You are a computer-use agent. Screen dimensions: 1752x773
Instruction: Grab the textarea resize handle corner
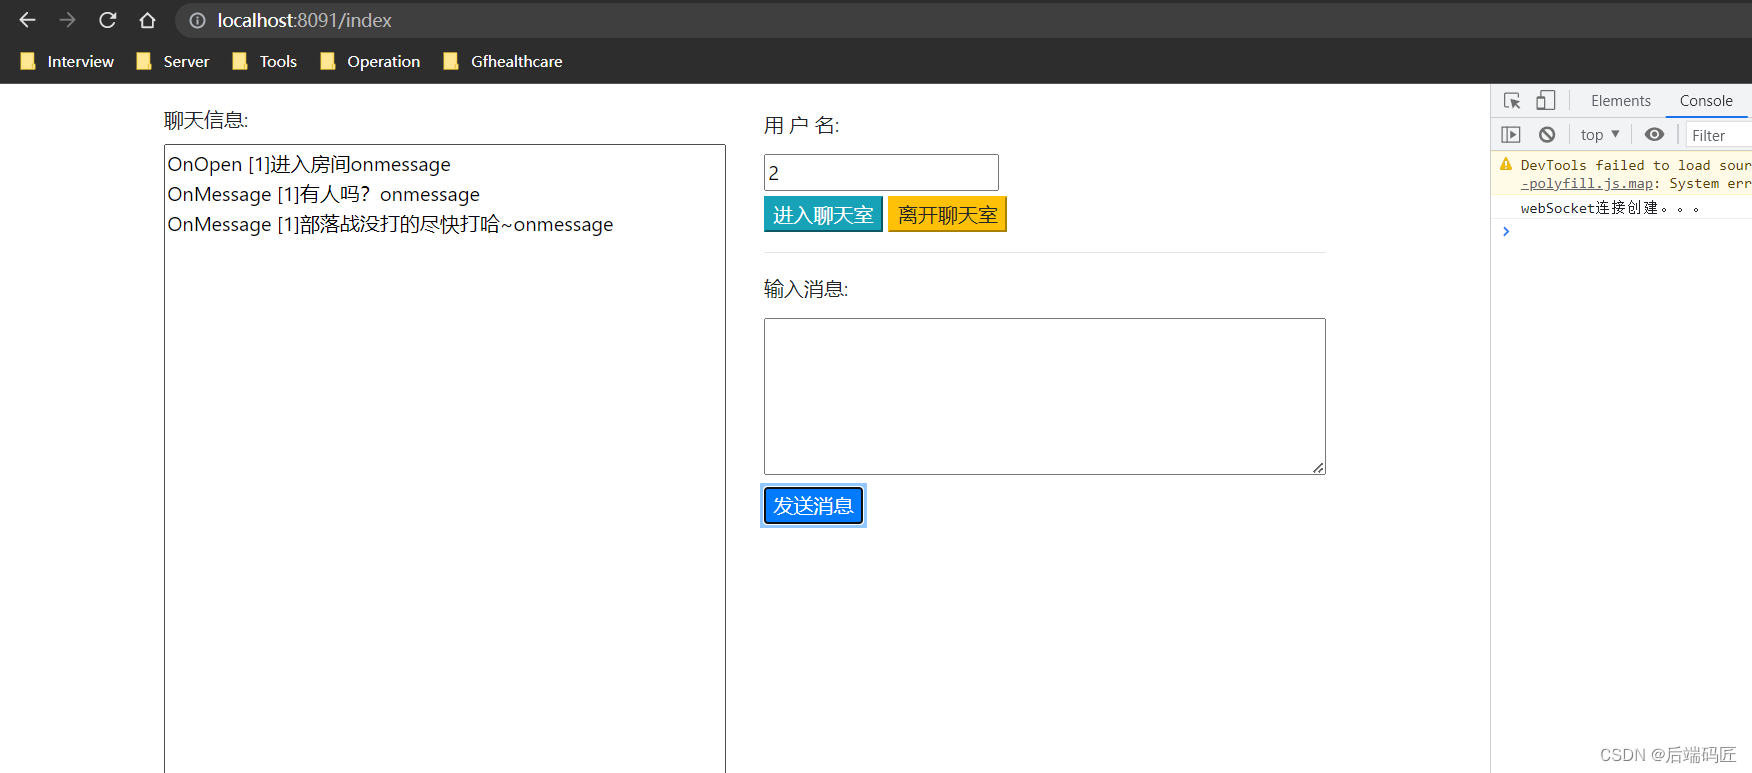1318,467
